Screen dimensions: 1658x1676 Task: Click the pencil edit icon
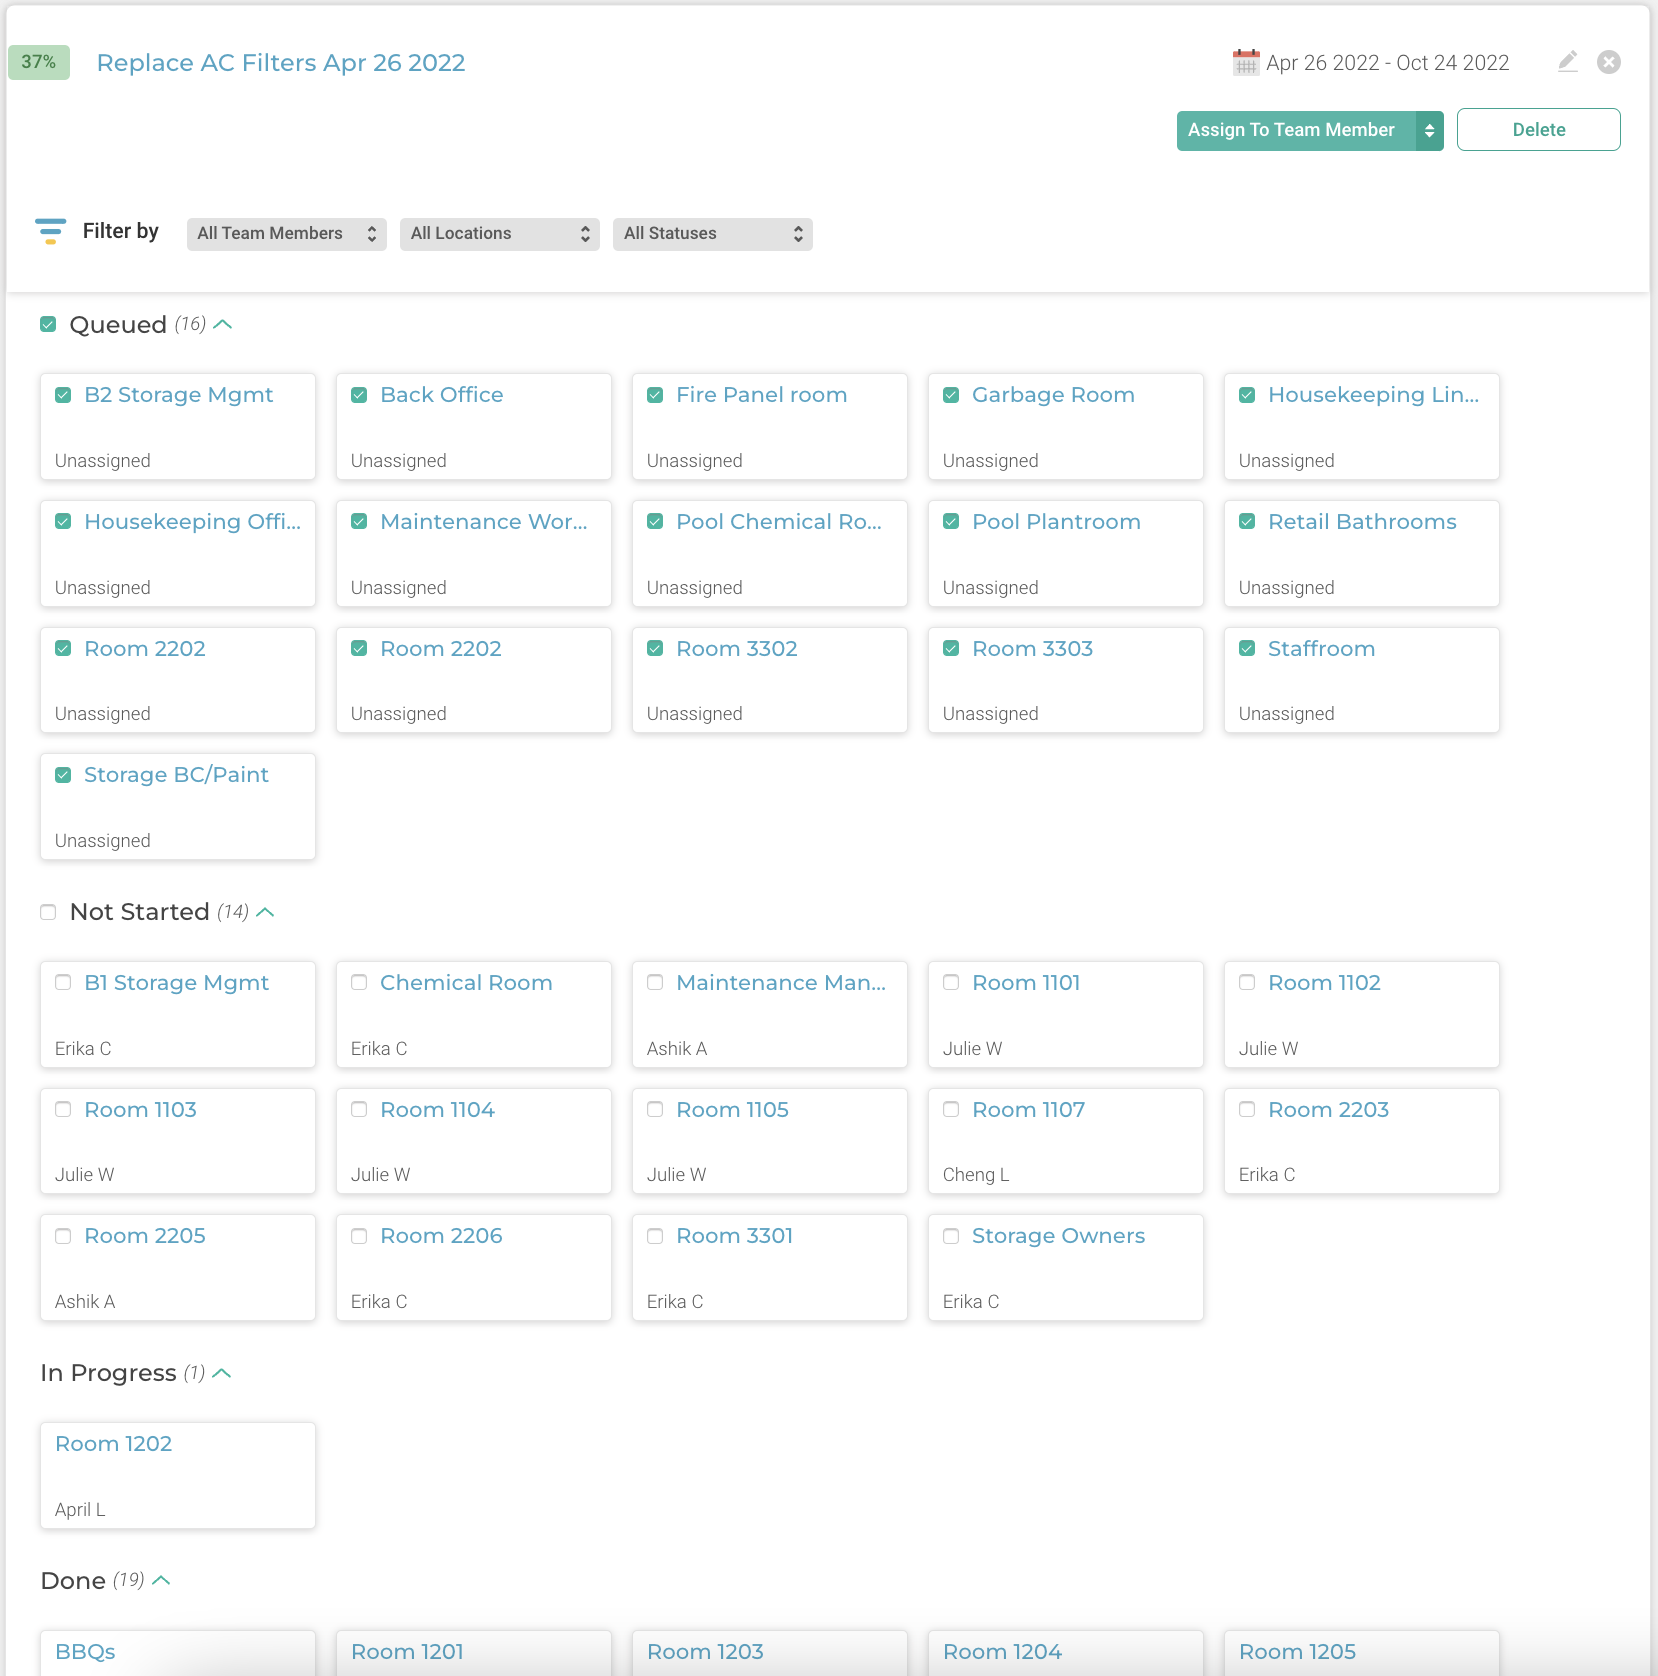coord(1568,62)
